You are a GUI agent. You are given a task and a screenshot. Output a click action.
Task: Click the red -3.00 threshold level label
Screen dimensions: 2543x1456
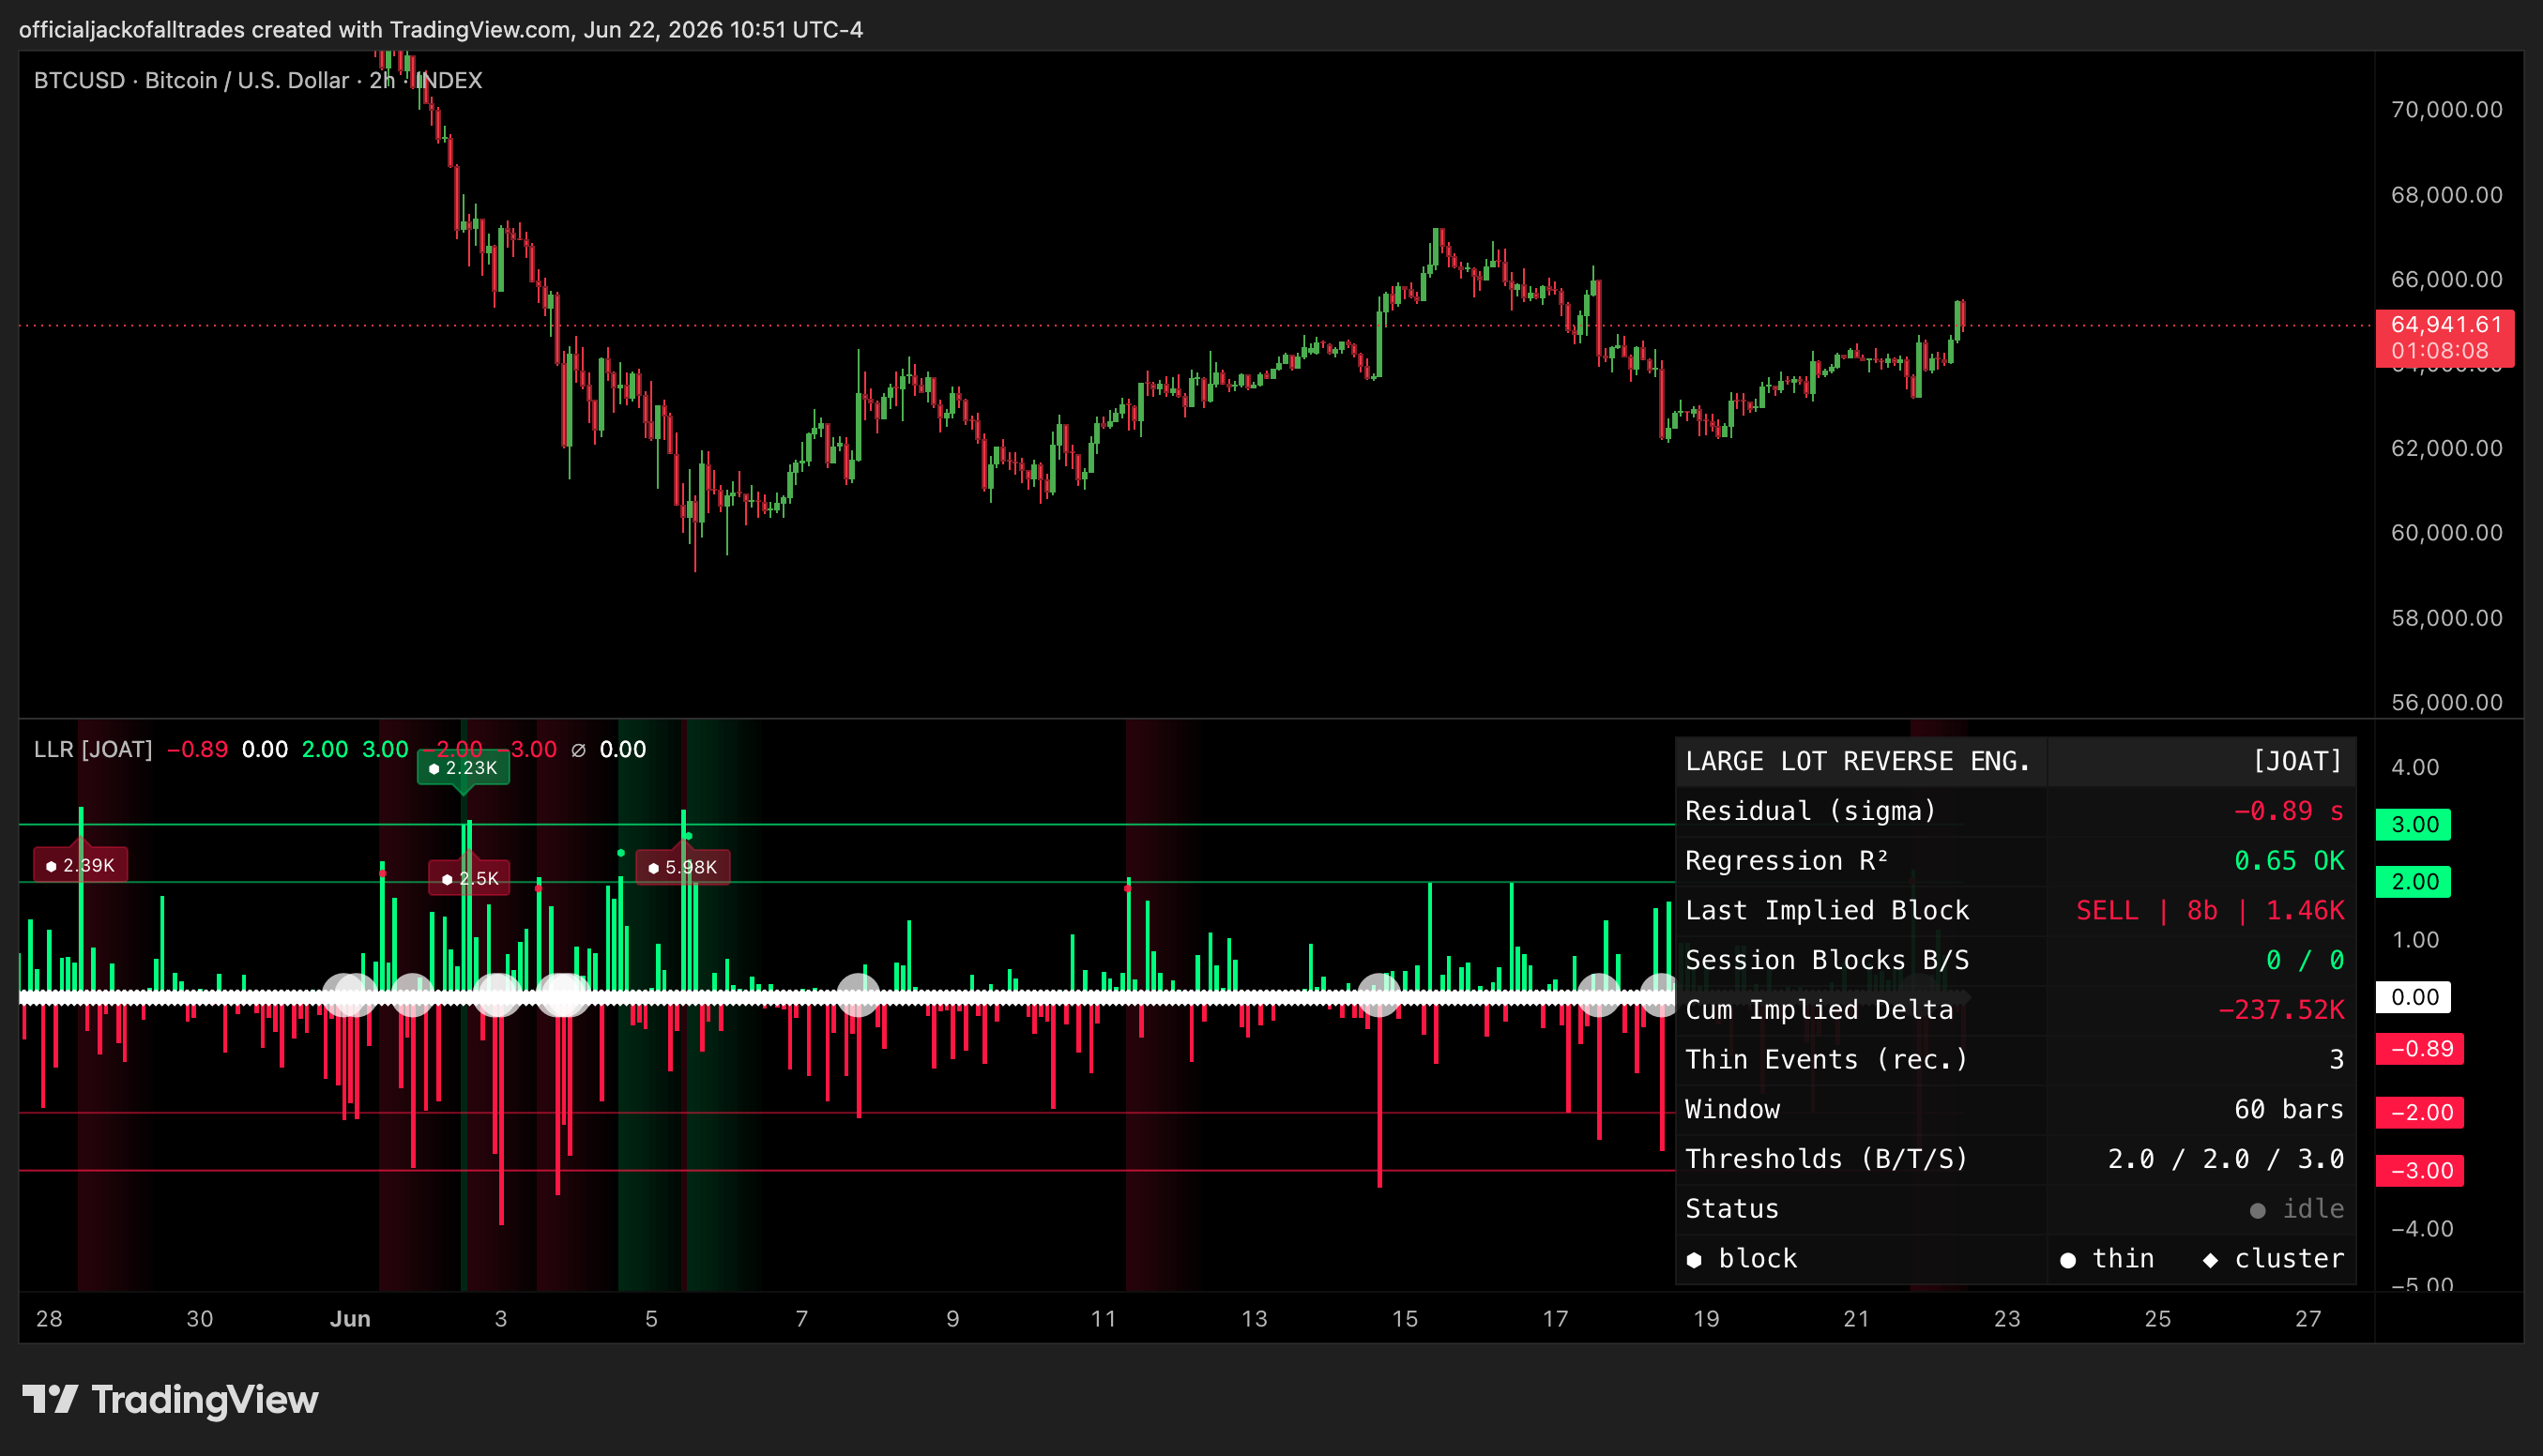coord(2419,1170)
